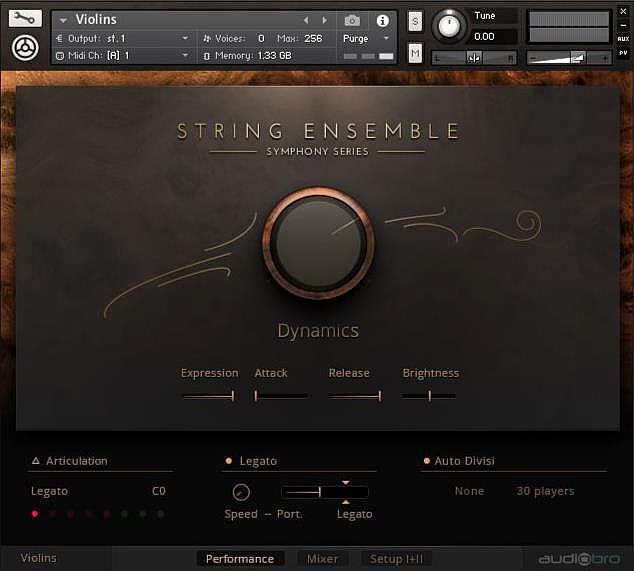Toggle the Legato enable dot
The height and width of the screenshot is (571, 634).
229,461
